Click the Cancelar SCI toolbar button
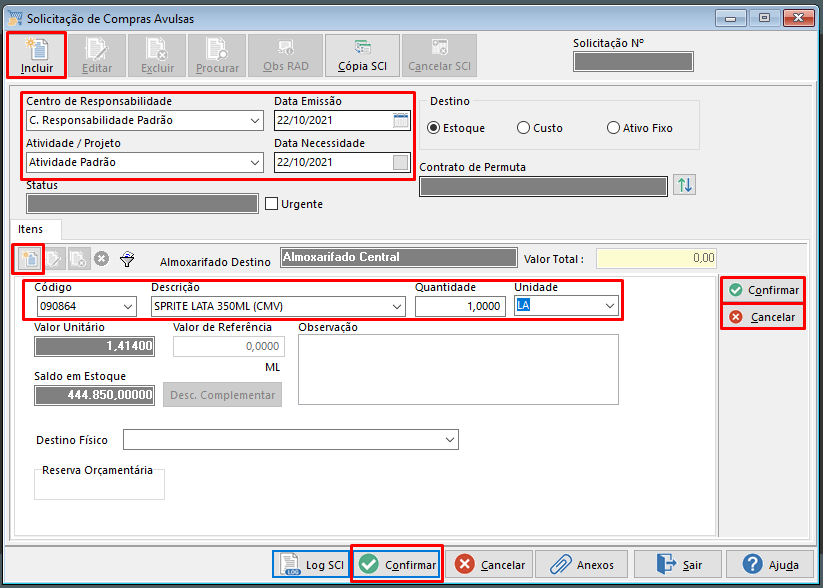Image resolution: width=823 pixels, height=588 pixels. coord(439,56)
